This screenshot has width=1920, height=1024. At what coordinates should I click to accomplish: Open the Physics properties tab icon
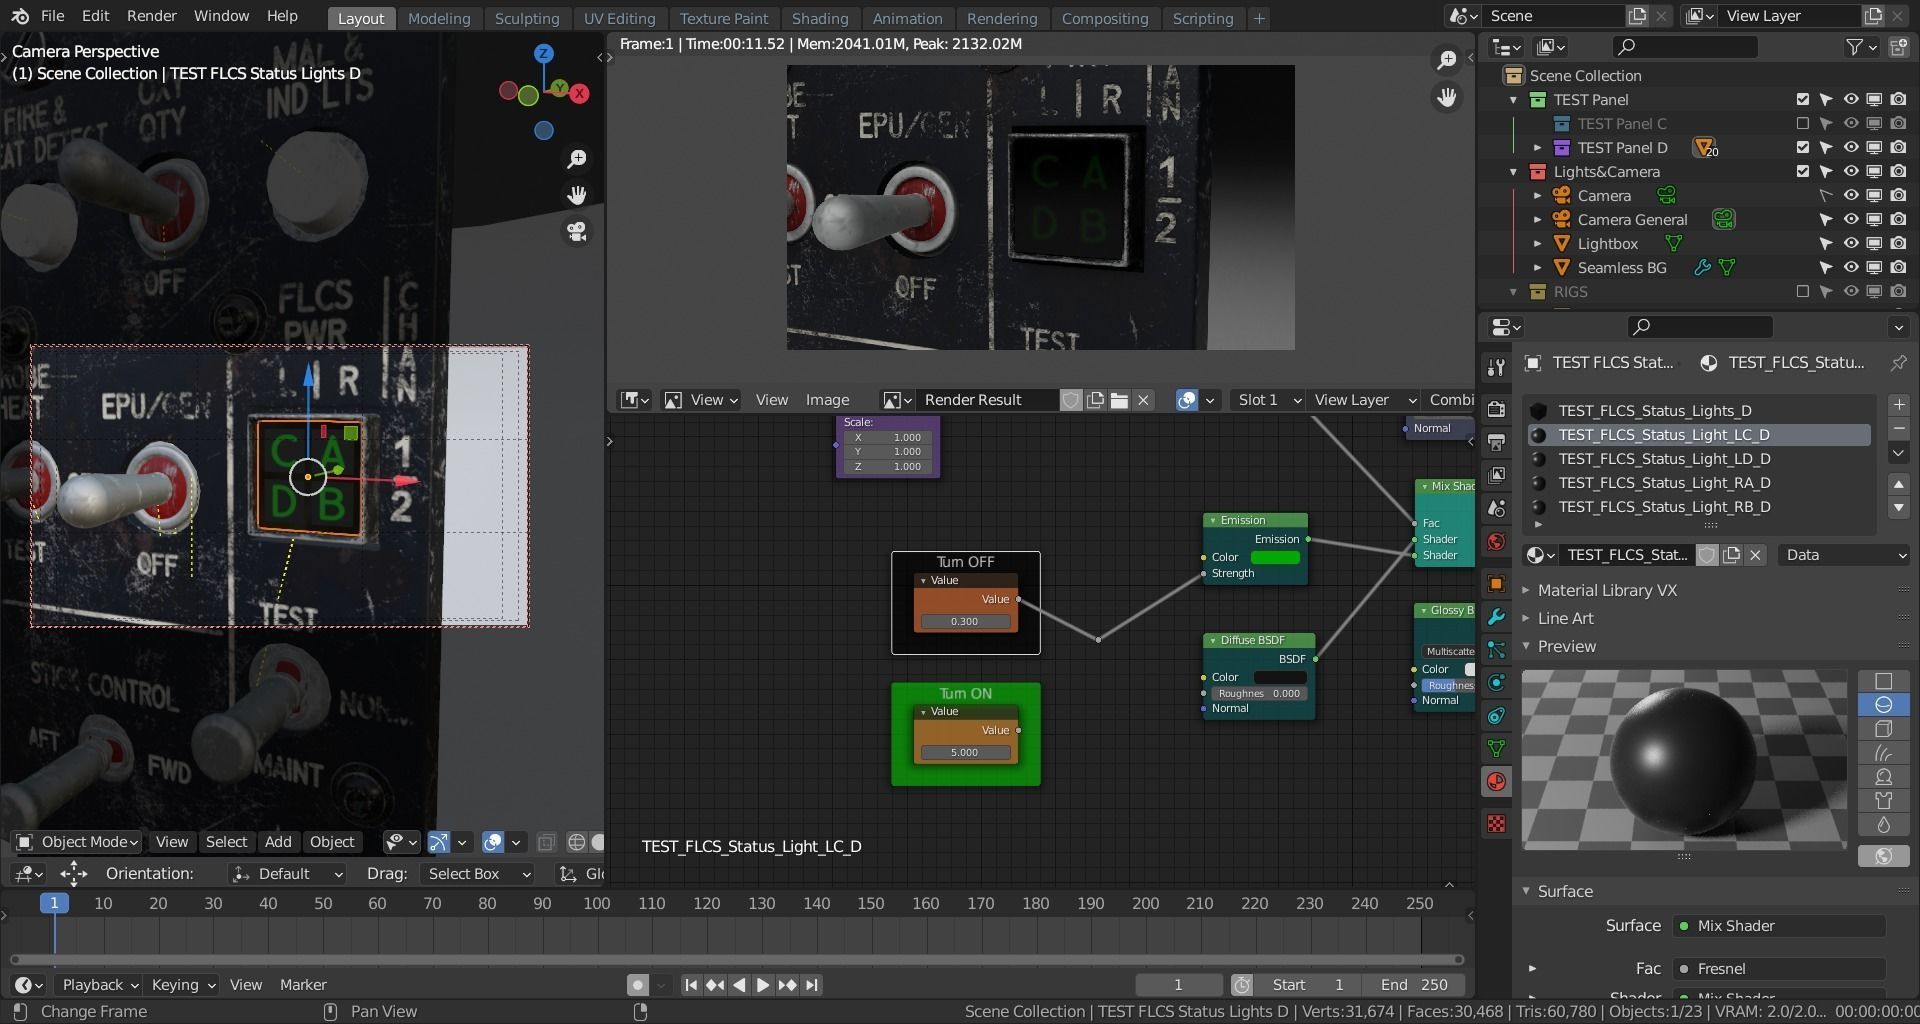[x=1496, y=682]
